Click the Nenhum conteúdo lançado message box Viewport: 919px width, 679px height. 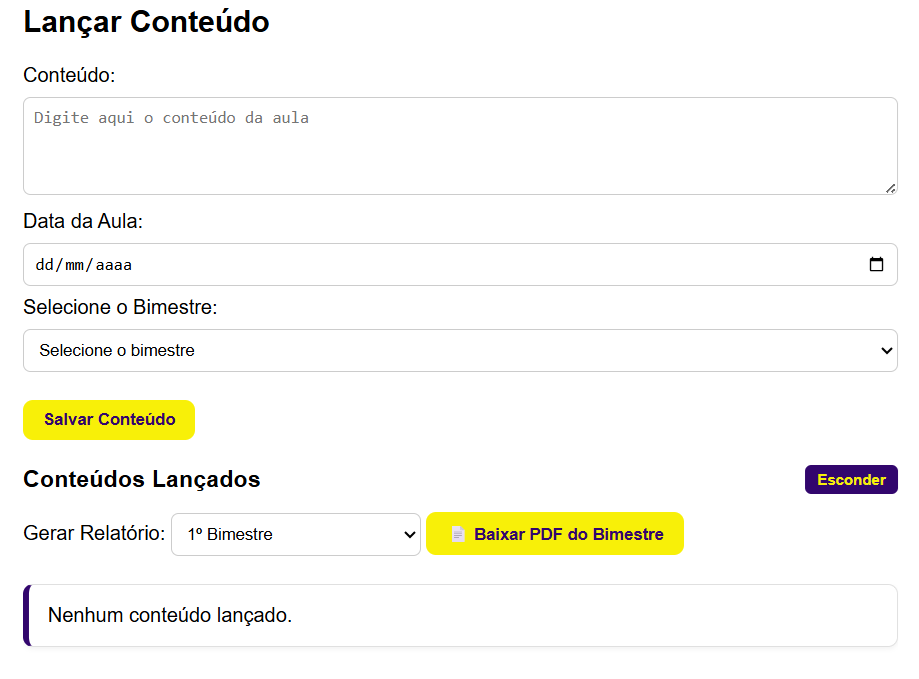pyautogui.click(x=460, y=614)
